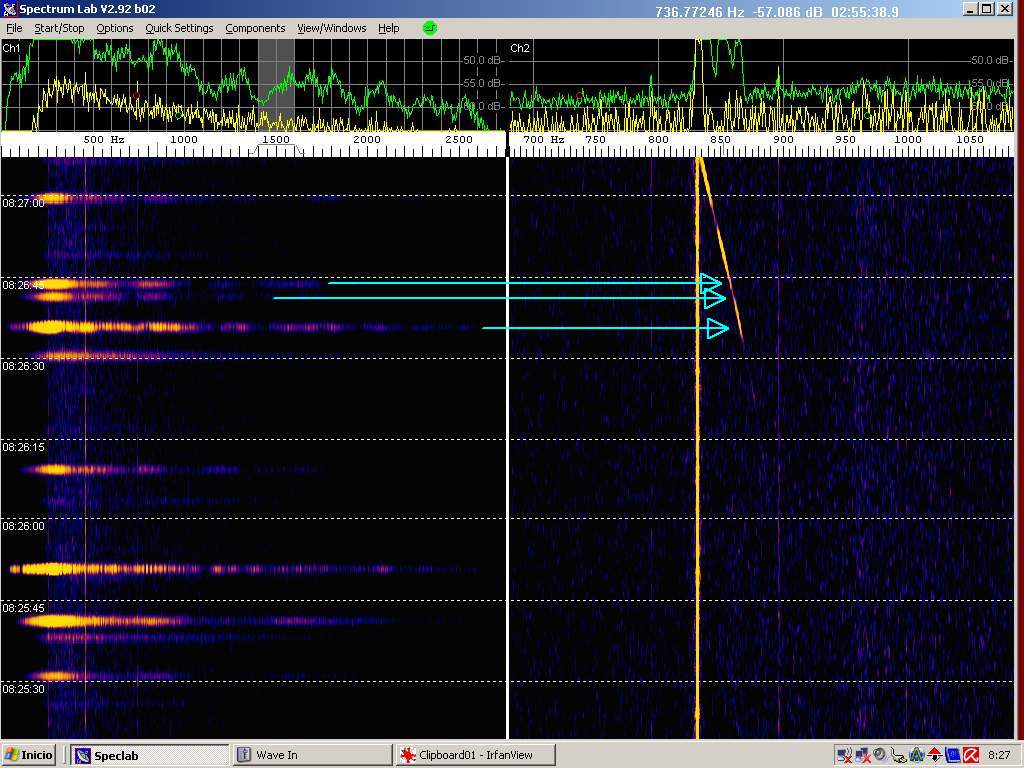Switch to Speclab in the taskbar
The height and width of the screenshot is (768, 1024).
148,755
